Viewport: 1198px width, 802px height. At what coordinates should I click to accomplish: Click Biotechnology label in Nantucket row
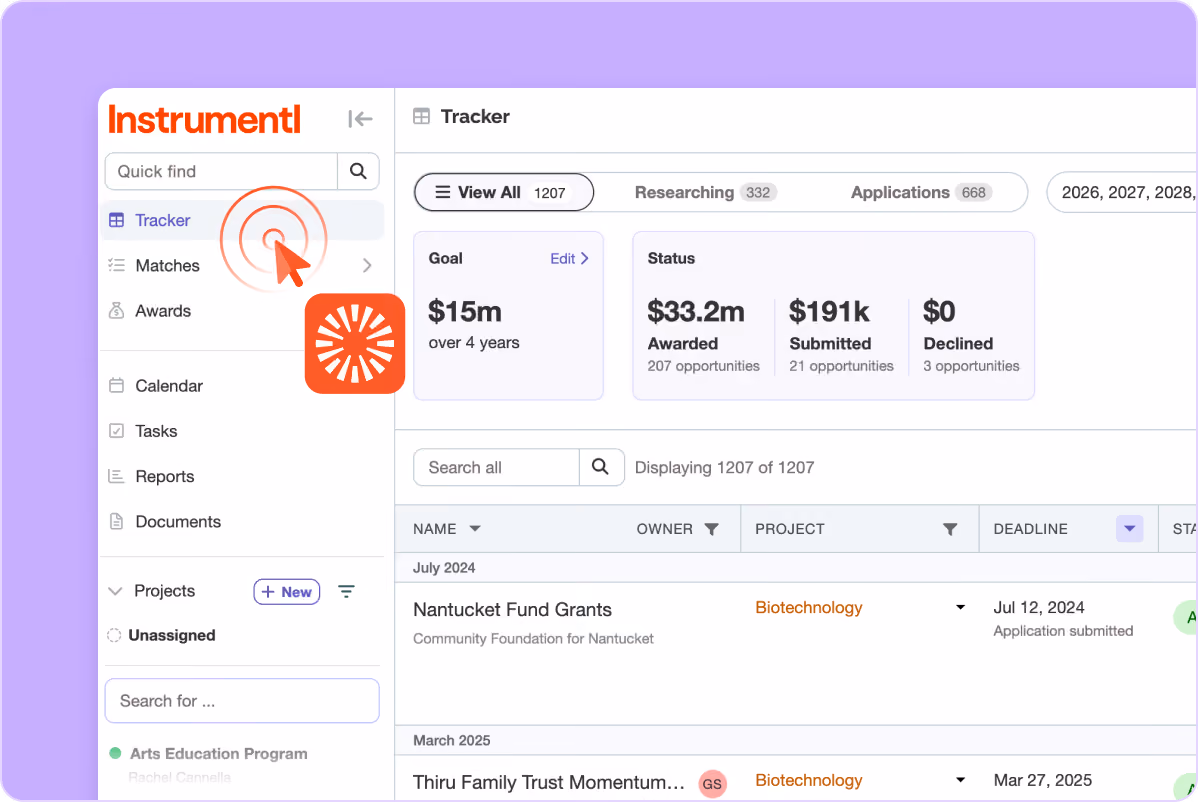(808, 608)
